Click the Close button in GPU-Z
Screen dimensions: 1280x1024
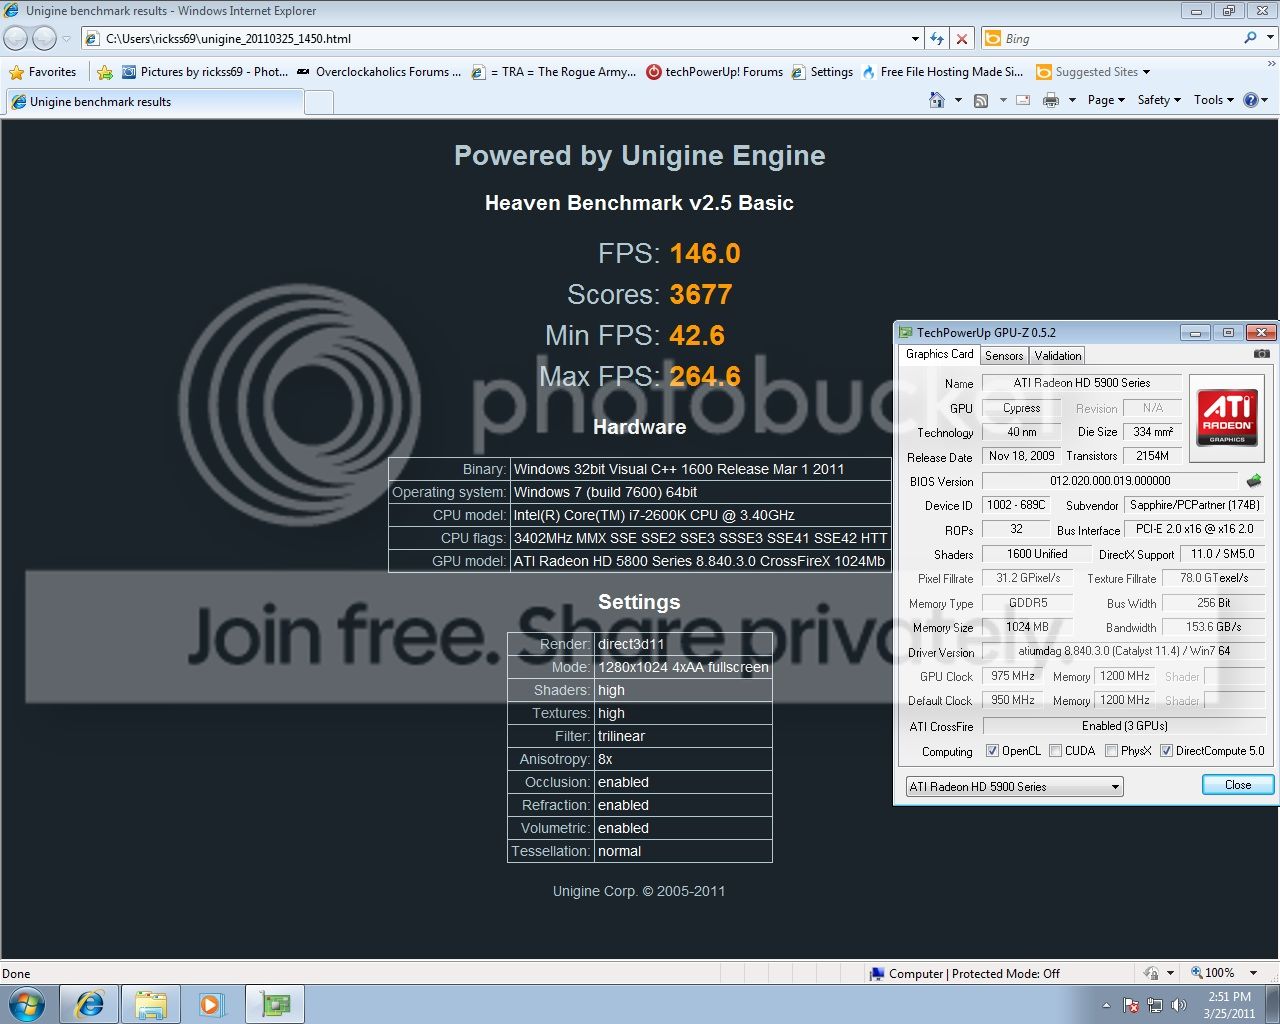(1238, 785)
